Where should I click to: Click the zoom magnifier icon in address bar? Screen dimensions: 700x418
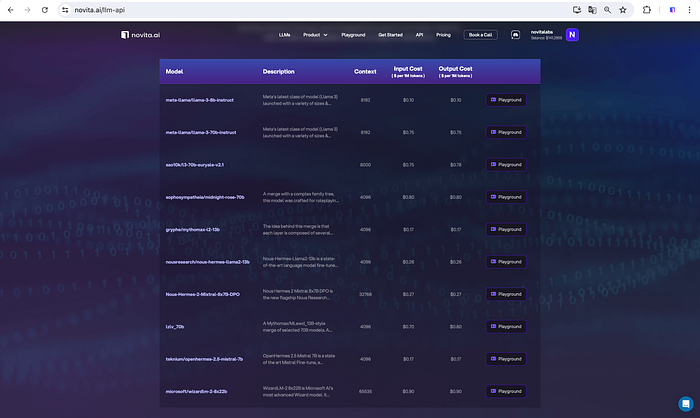[x=607, y=10]
